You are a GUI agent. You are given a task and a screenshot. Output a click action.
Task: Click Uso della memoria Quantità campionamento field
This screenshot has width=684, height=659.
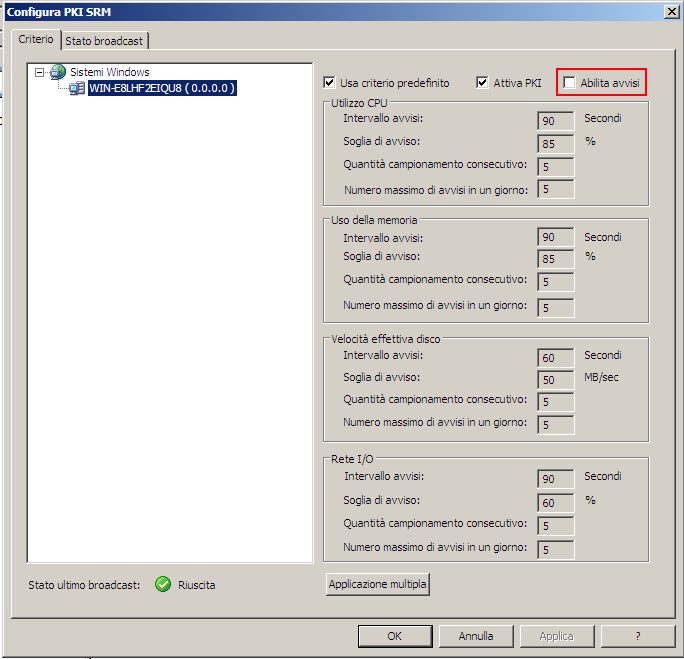click(556, 282)
